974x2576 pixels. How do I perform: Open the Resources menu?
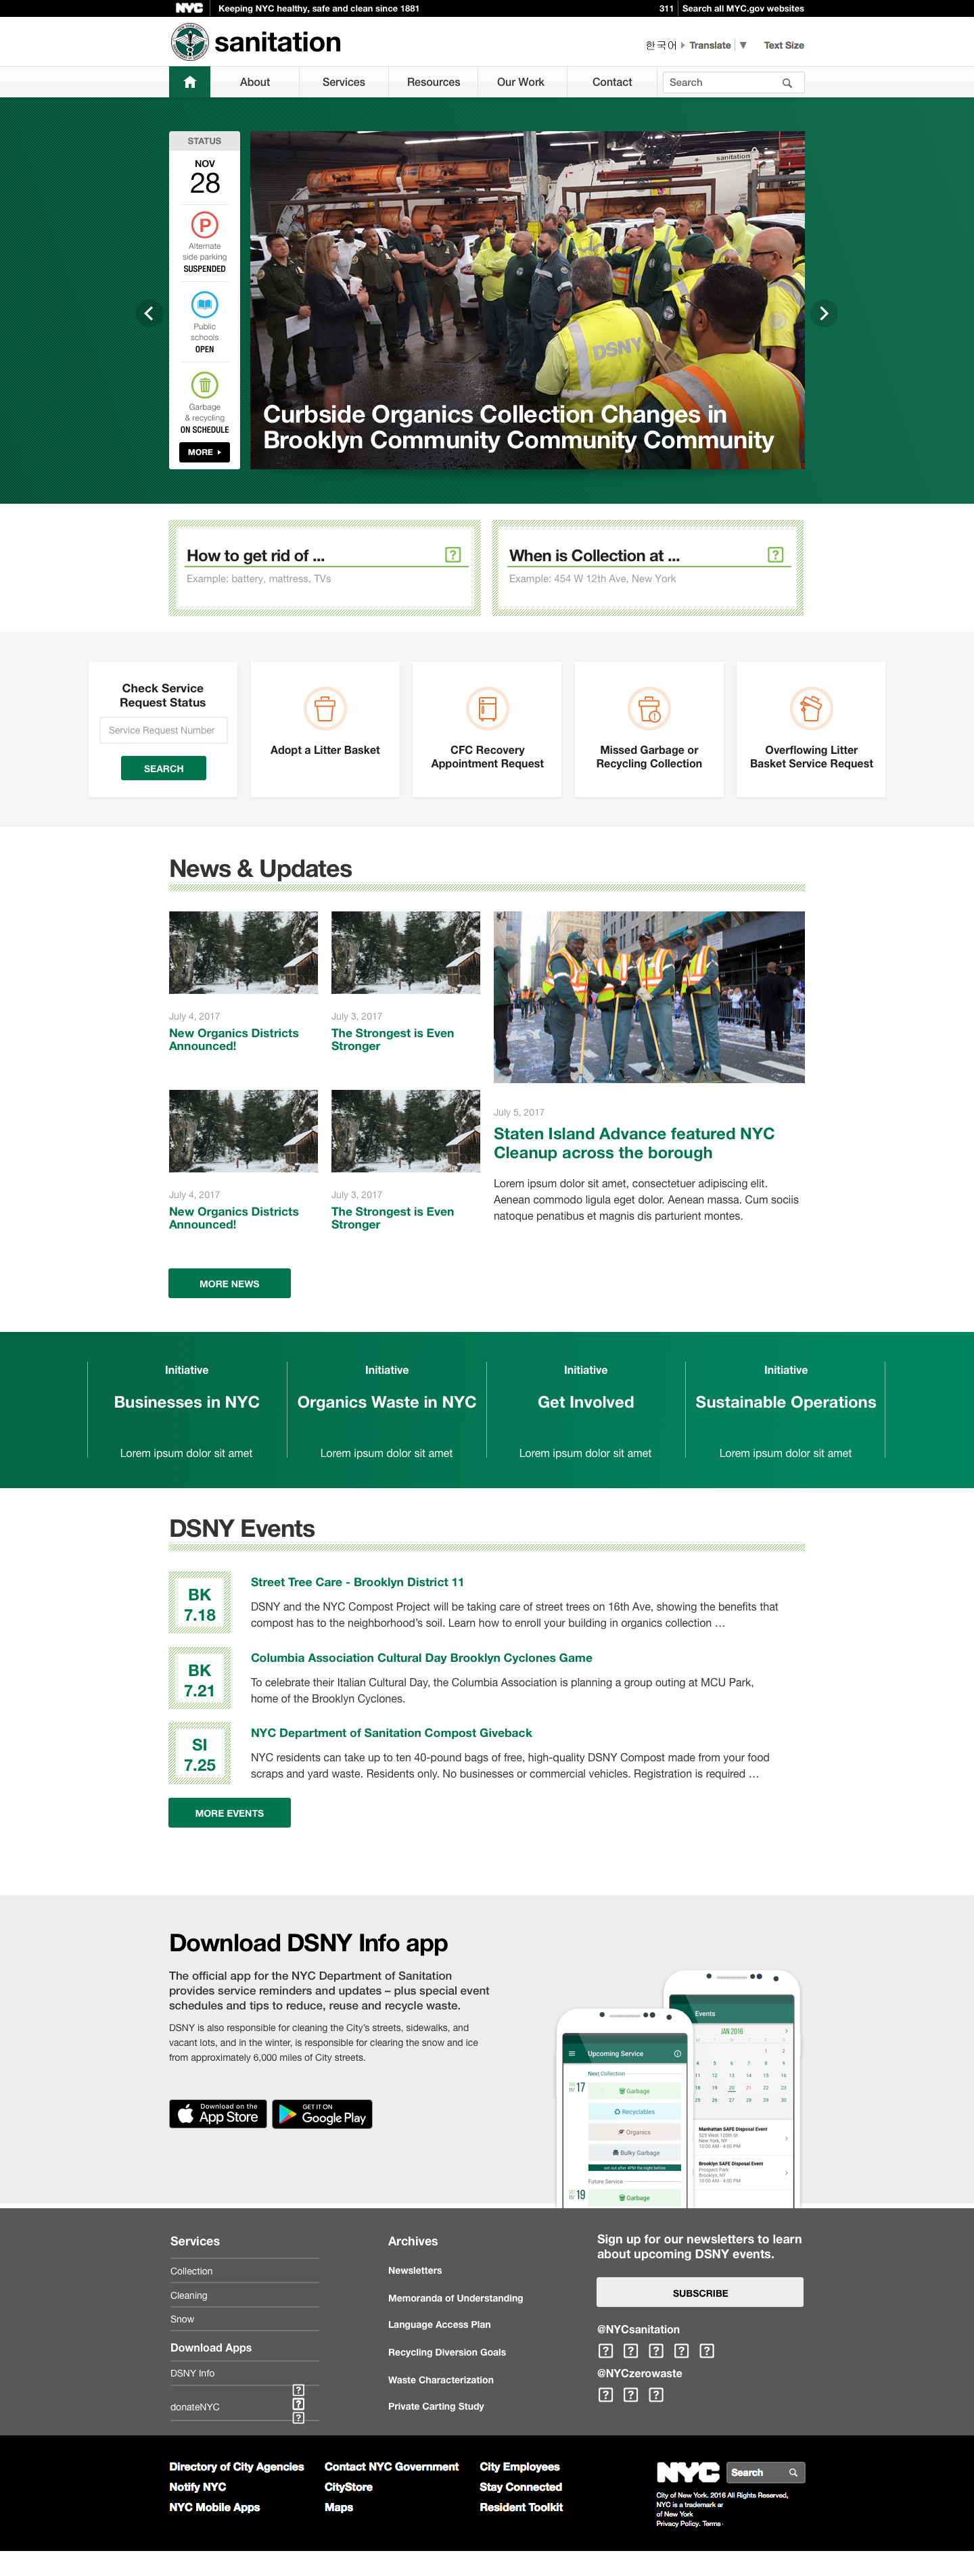[x=433, y=82]
